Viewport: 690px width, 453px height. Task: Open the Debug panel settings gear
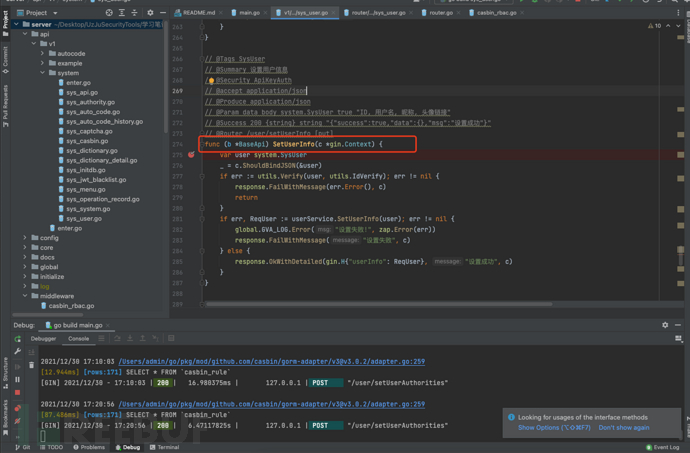tap(665, 325)
